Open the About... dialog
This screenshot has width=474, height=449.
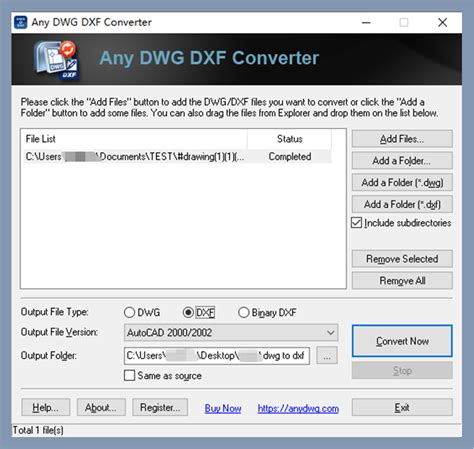coord(101,407)
